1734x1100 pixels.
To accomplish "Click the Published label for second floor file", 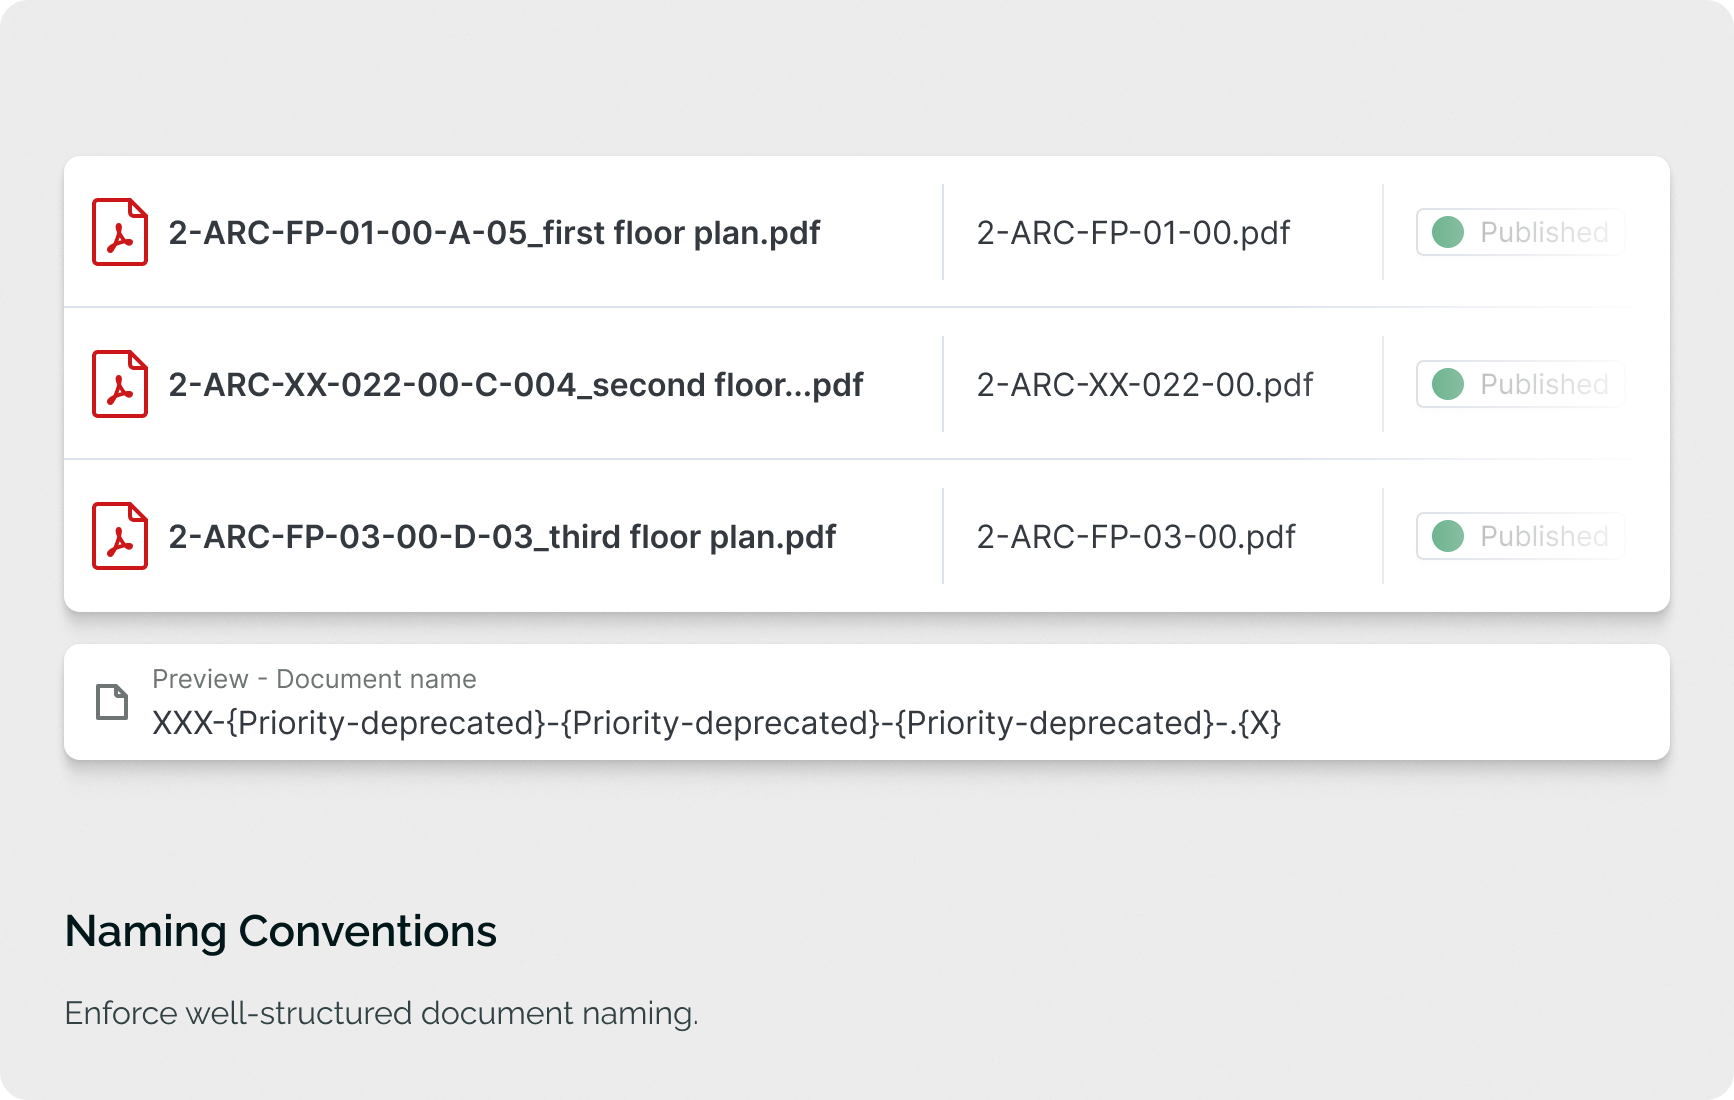I will point(1543,385).
